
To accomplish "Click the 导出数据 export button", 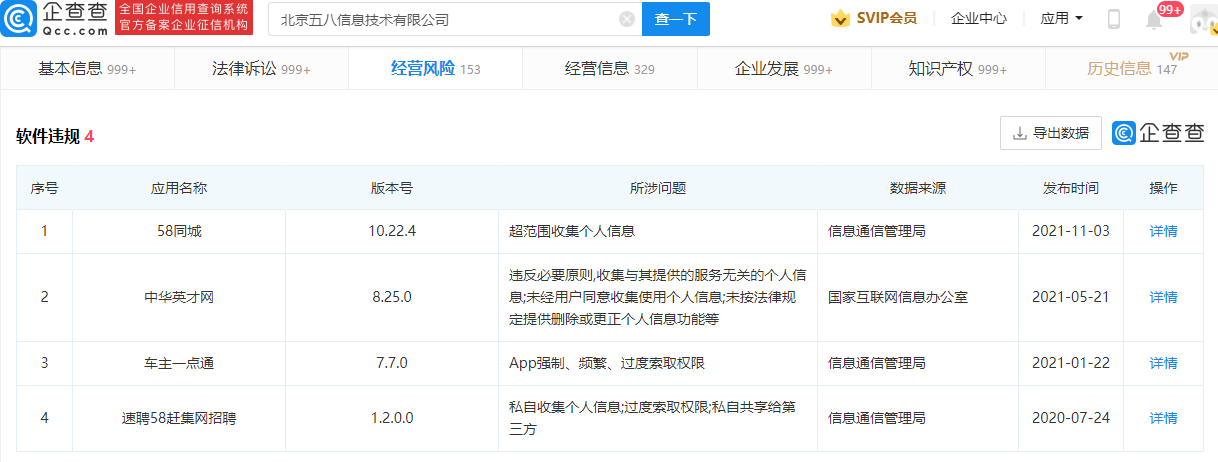I will [x=1050, y=133].
